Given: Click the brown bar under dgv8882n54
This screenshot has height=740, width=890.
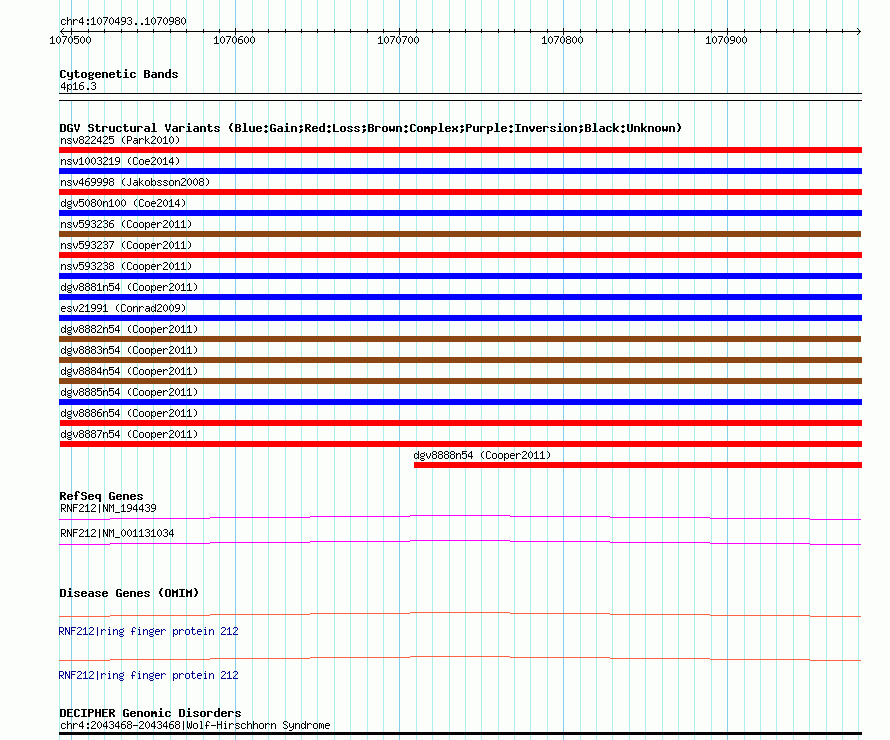Looking at the screenshot, I should point(460,339).
